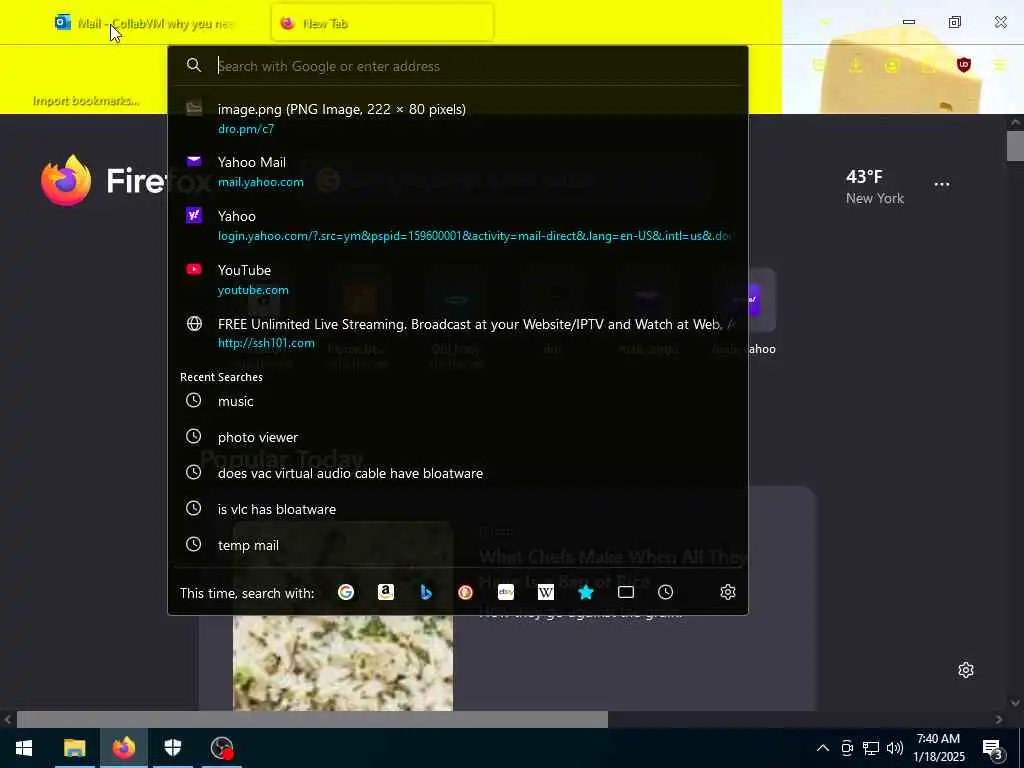Screen dimensions: 1024x768
Task: Search Bookmarks via the star icon
Action: (x=586, y=592)
